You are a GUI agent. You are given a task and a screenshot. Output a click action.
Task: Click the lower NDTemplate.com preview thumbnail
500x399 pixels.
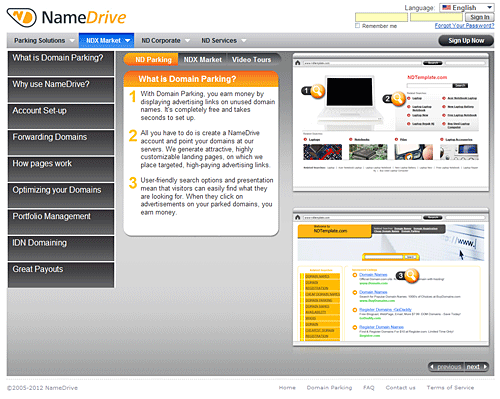click(391, 277)
